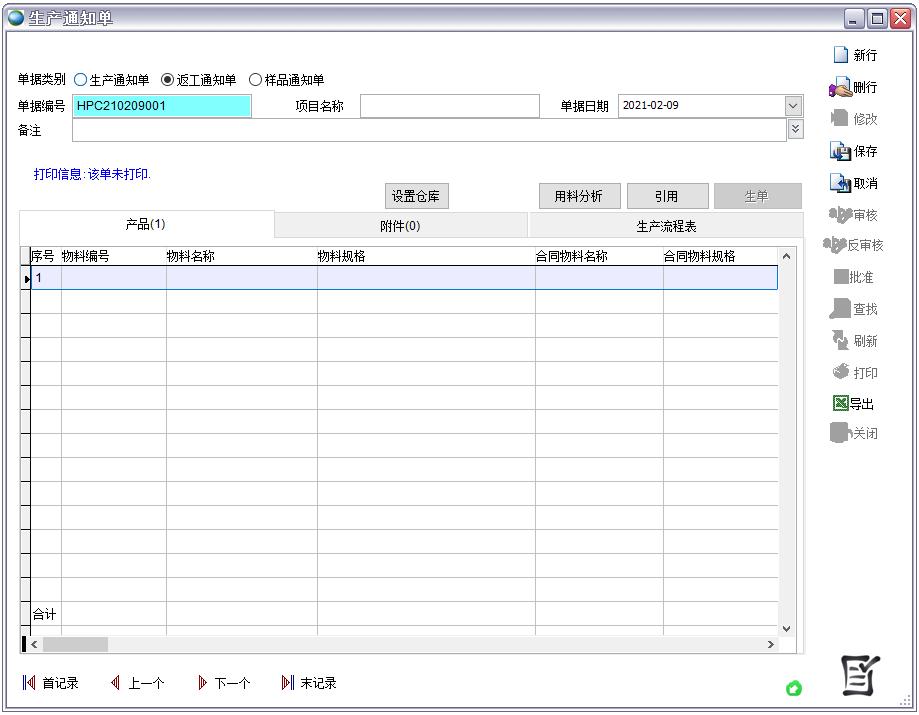Select the 样品通知单 radio button

[x=254, y=80]
